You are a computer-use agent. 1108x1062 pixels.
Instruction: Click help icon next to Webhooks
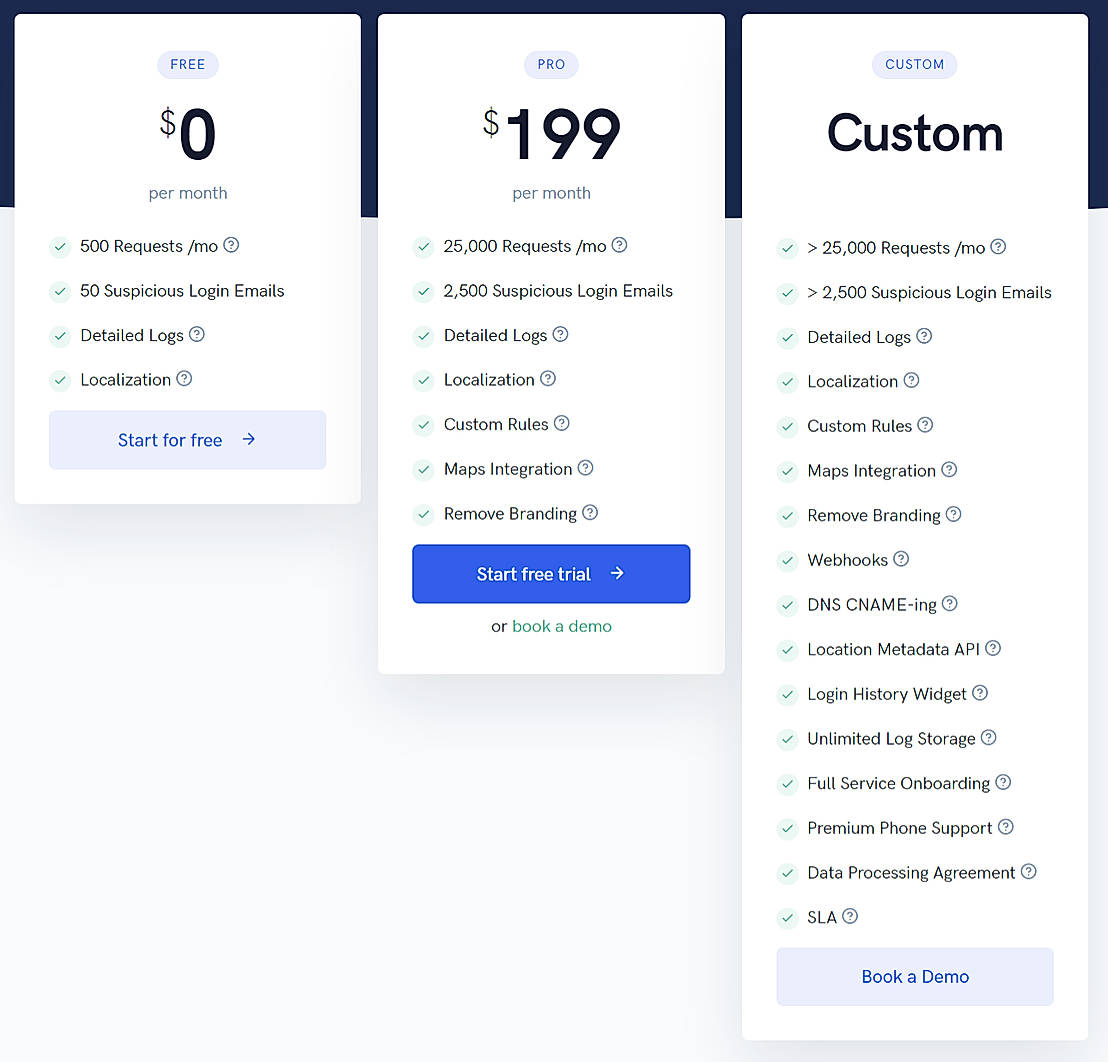(901, 559)
